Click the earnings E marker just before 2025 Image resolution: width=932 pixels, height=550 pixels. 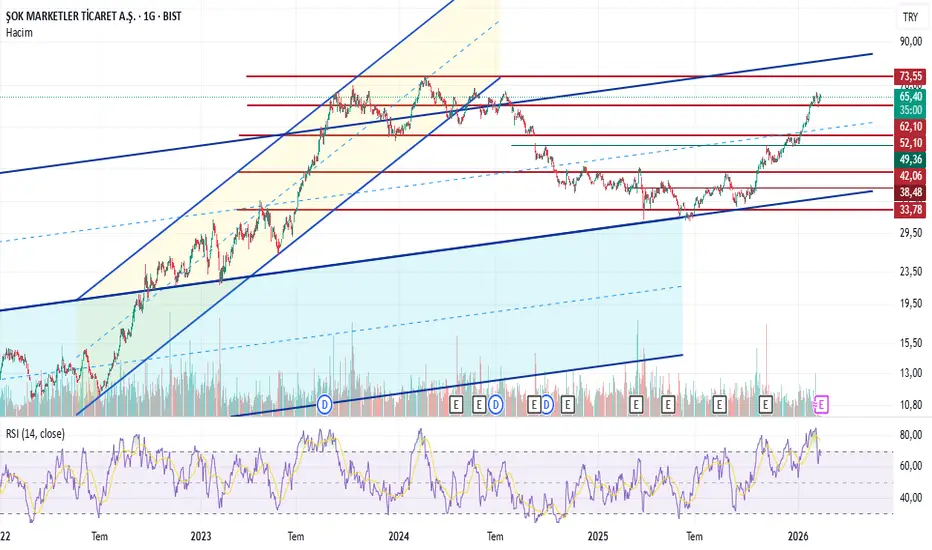(568, 405)
